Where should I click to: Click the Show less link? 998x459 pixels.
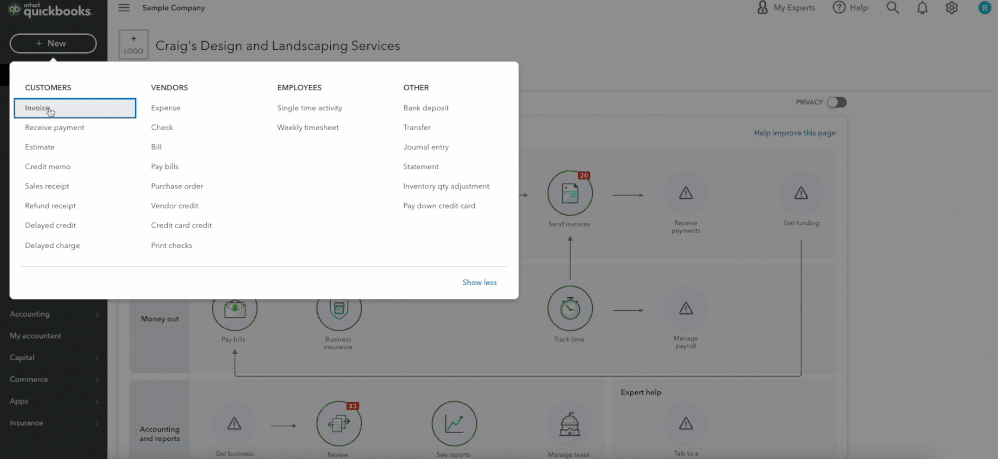479,283
